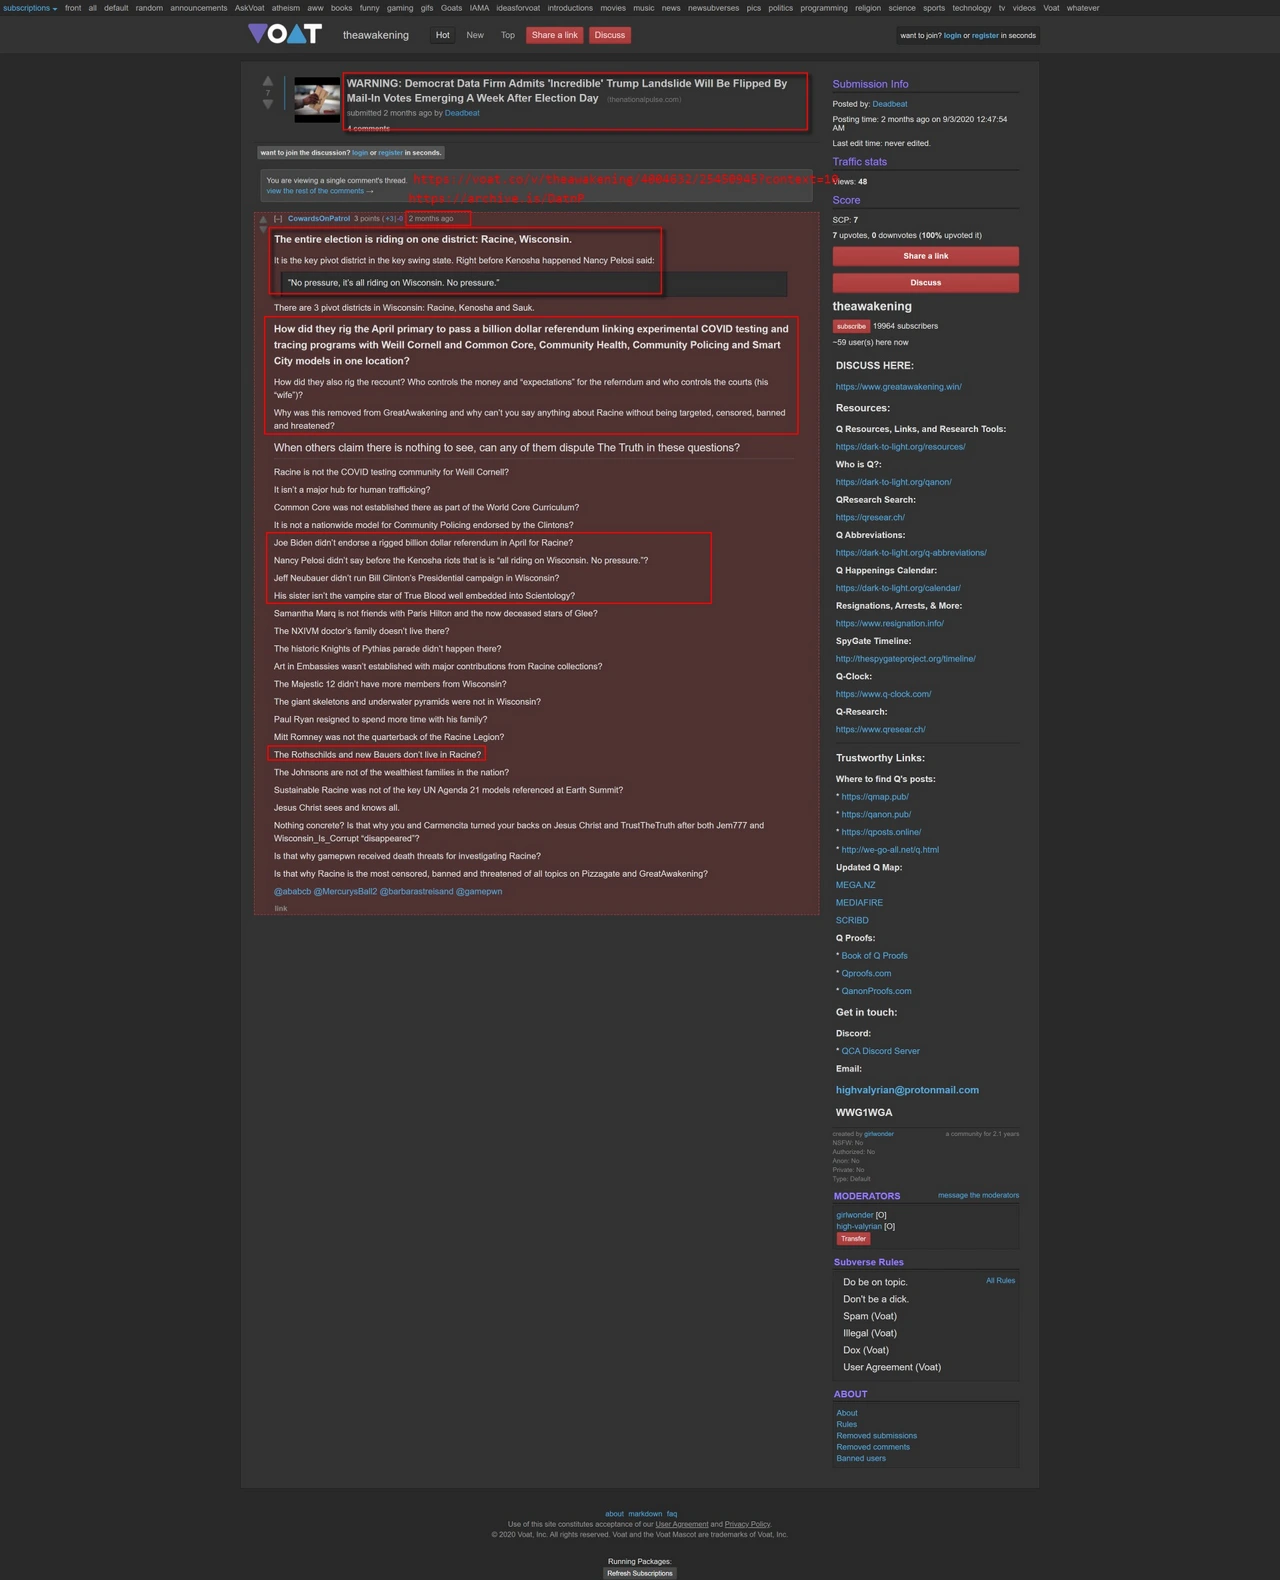1280x1580 pixels.
Task: Click the comment's 'link' permalink
Action: [281, 909]
